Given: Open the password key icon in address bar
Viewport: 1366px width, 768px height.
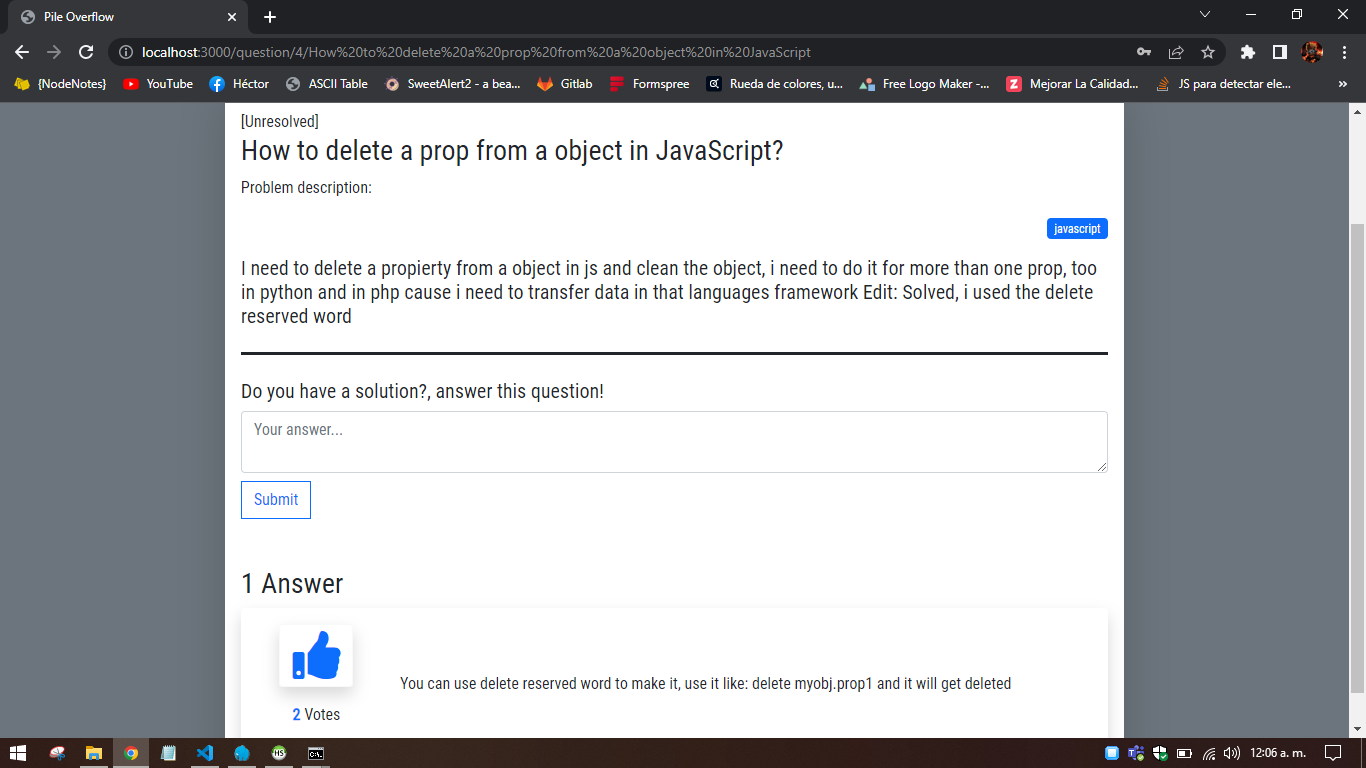Looking at the screenshot, I should click(1145, 52).
